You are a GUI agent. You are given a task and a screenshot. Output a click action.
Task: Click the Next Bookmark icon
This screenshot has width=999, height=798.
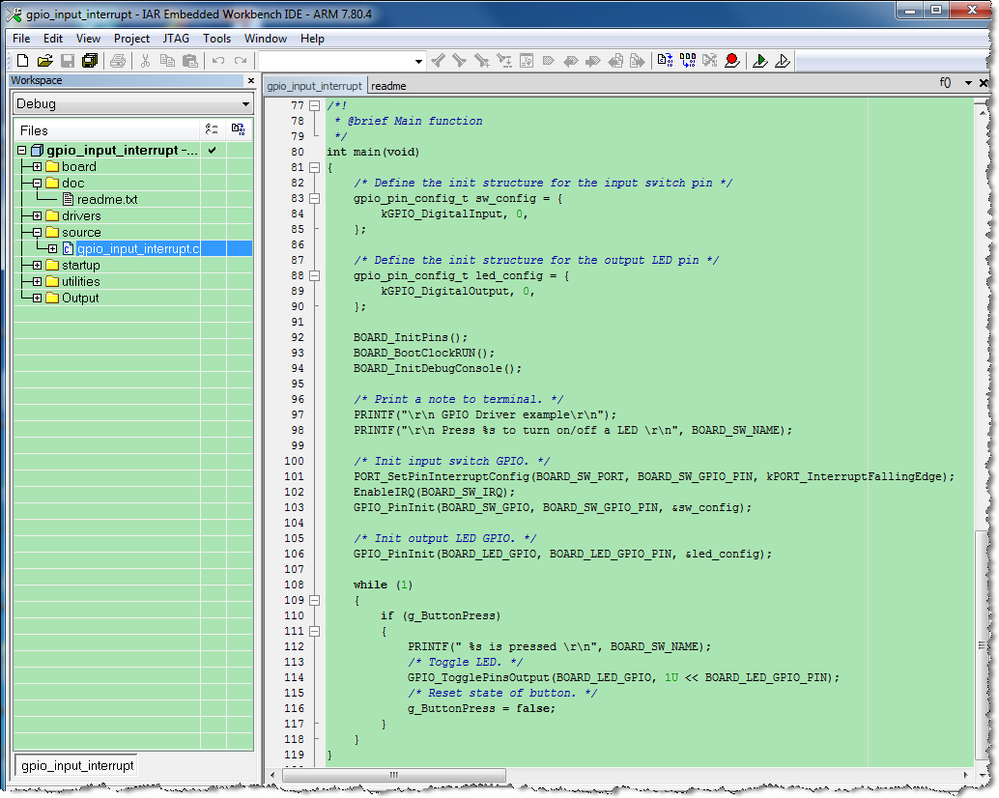593,61
